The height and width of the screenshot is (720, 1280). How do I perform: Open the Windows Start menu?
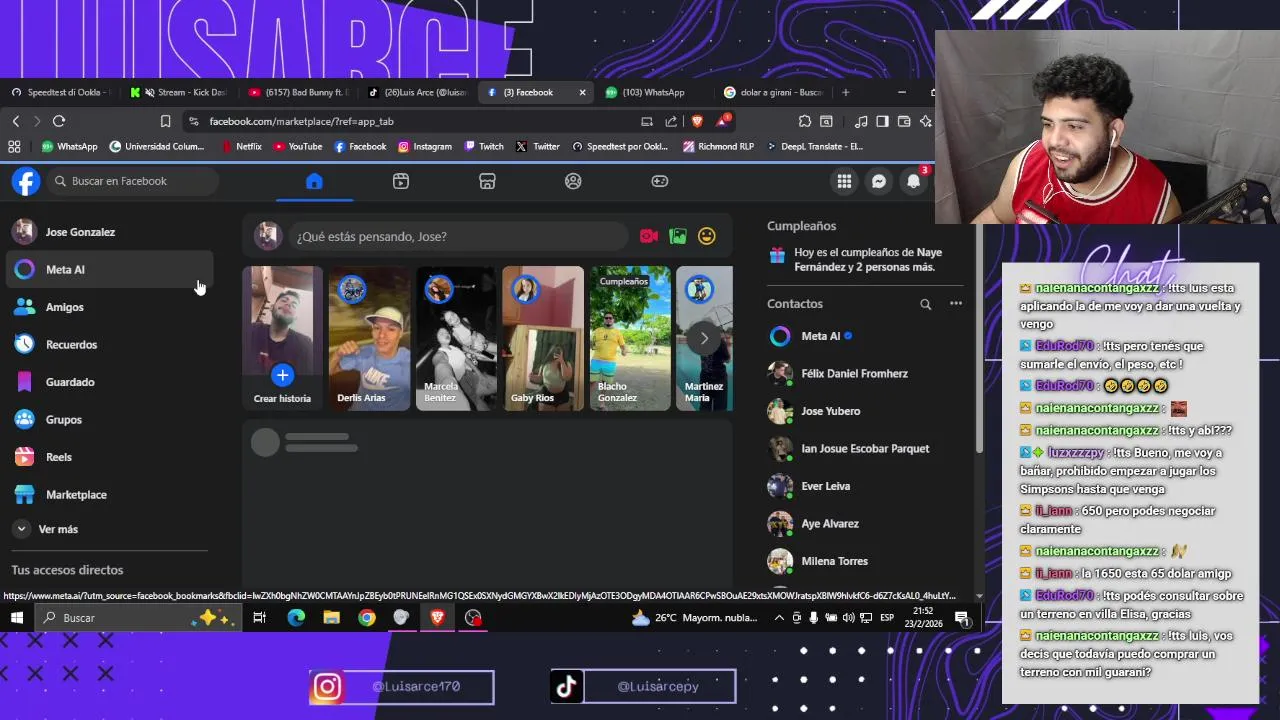(16, 618)
